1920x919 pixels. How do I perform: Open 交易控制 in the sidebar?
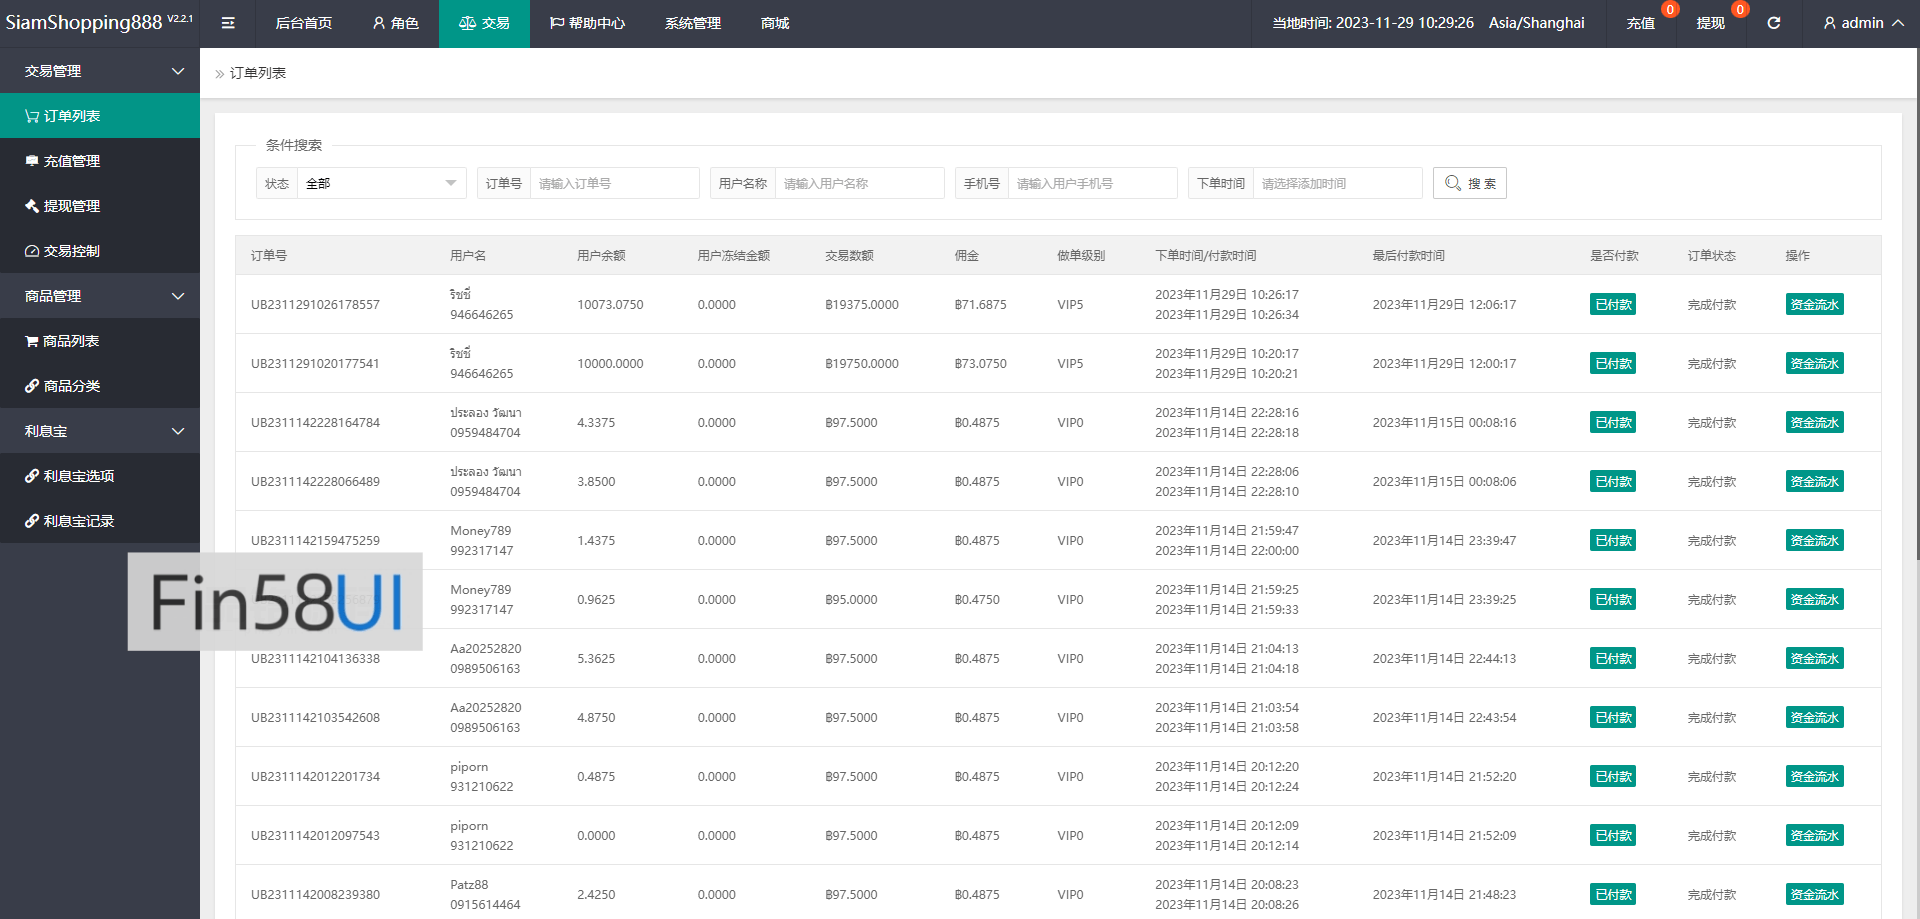tap(71, 251)
